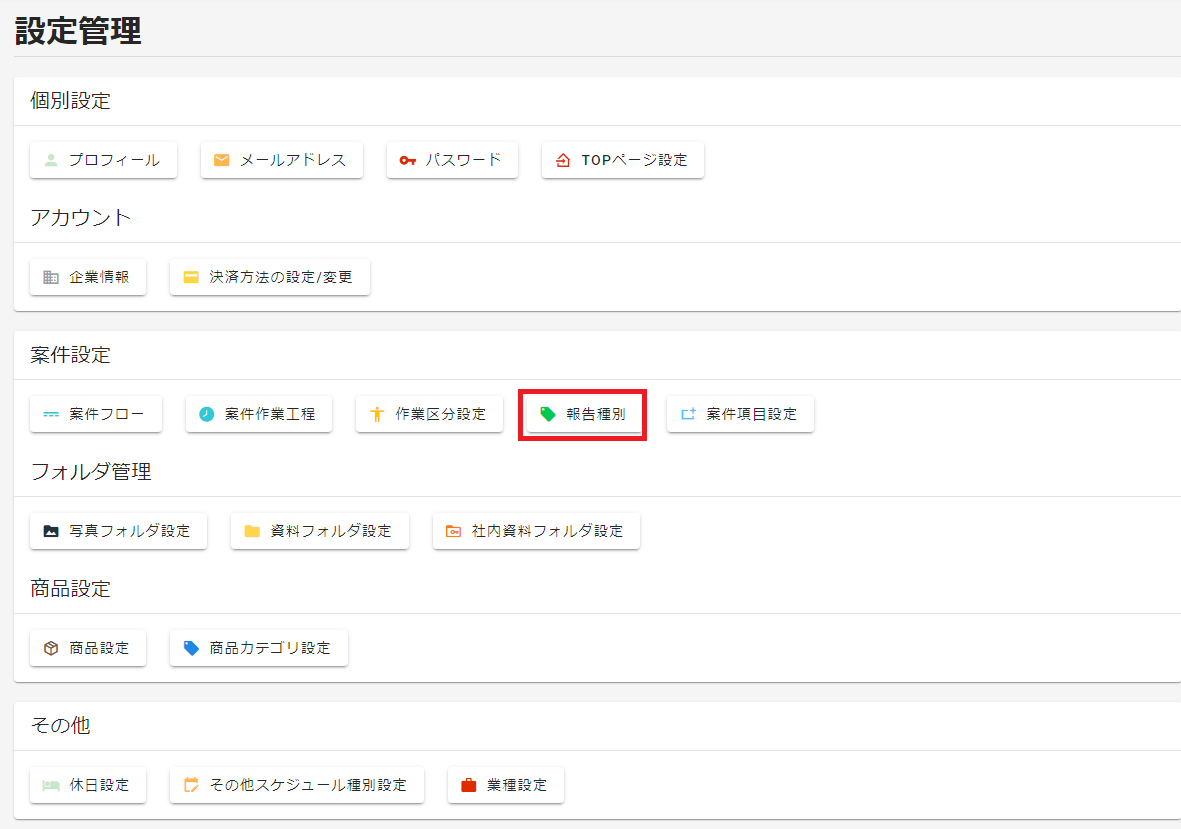Click the アカウント section heading
The height and width of the screenshot is (829, 1181).
tap(81, 218)
